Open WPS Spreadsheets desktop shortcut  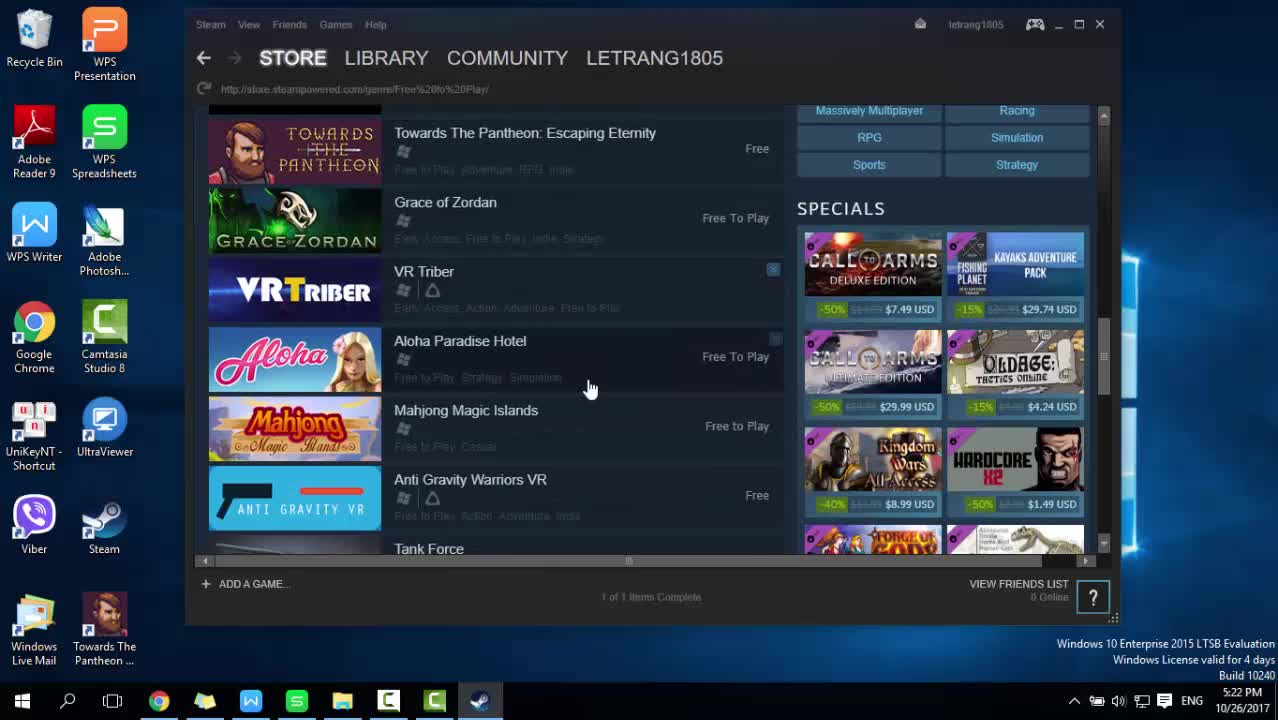(x=104, y=142)
